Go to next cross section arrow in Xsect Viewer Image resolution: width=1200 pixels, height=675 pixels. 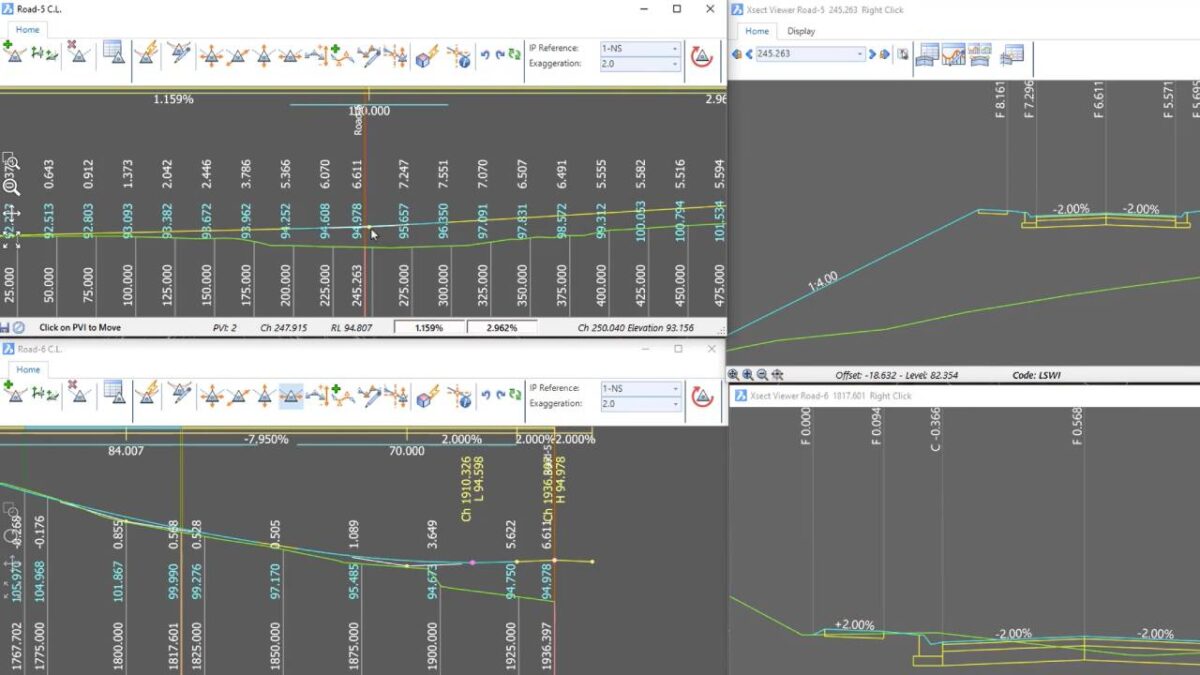point(872,54)
